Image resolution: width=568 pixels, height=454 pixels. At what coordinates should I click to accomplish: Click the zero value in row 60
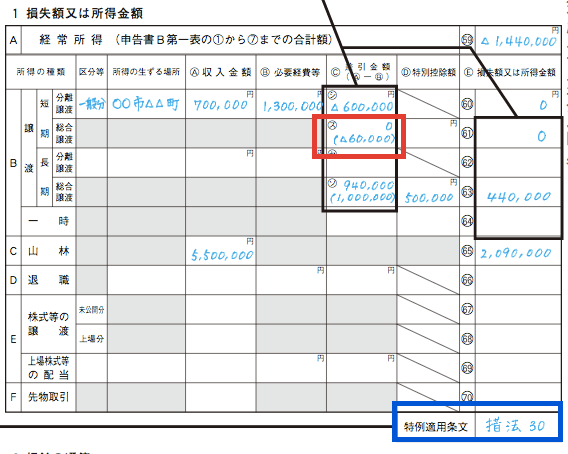click(x=543, y=105)
